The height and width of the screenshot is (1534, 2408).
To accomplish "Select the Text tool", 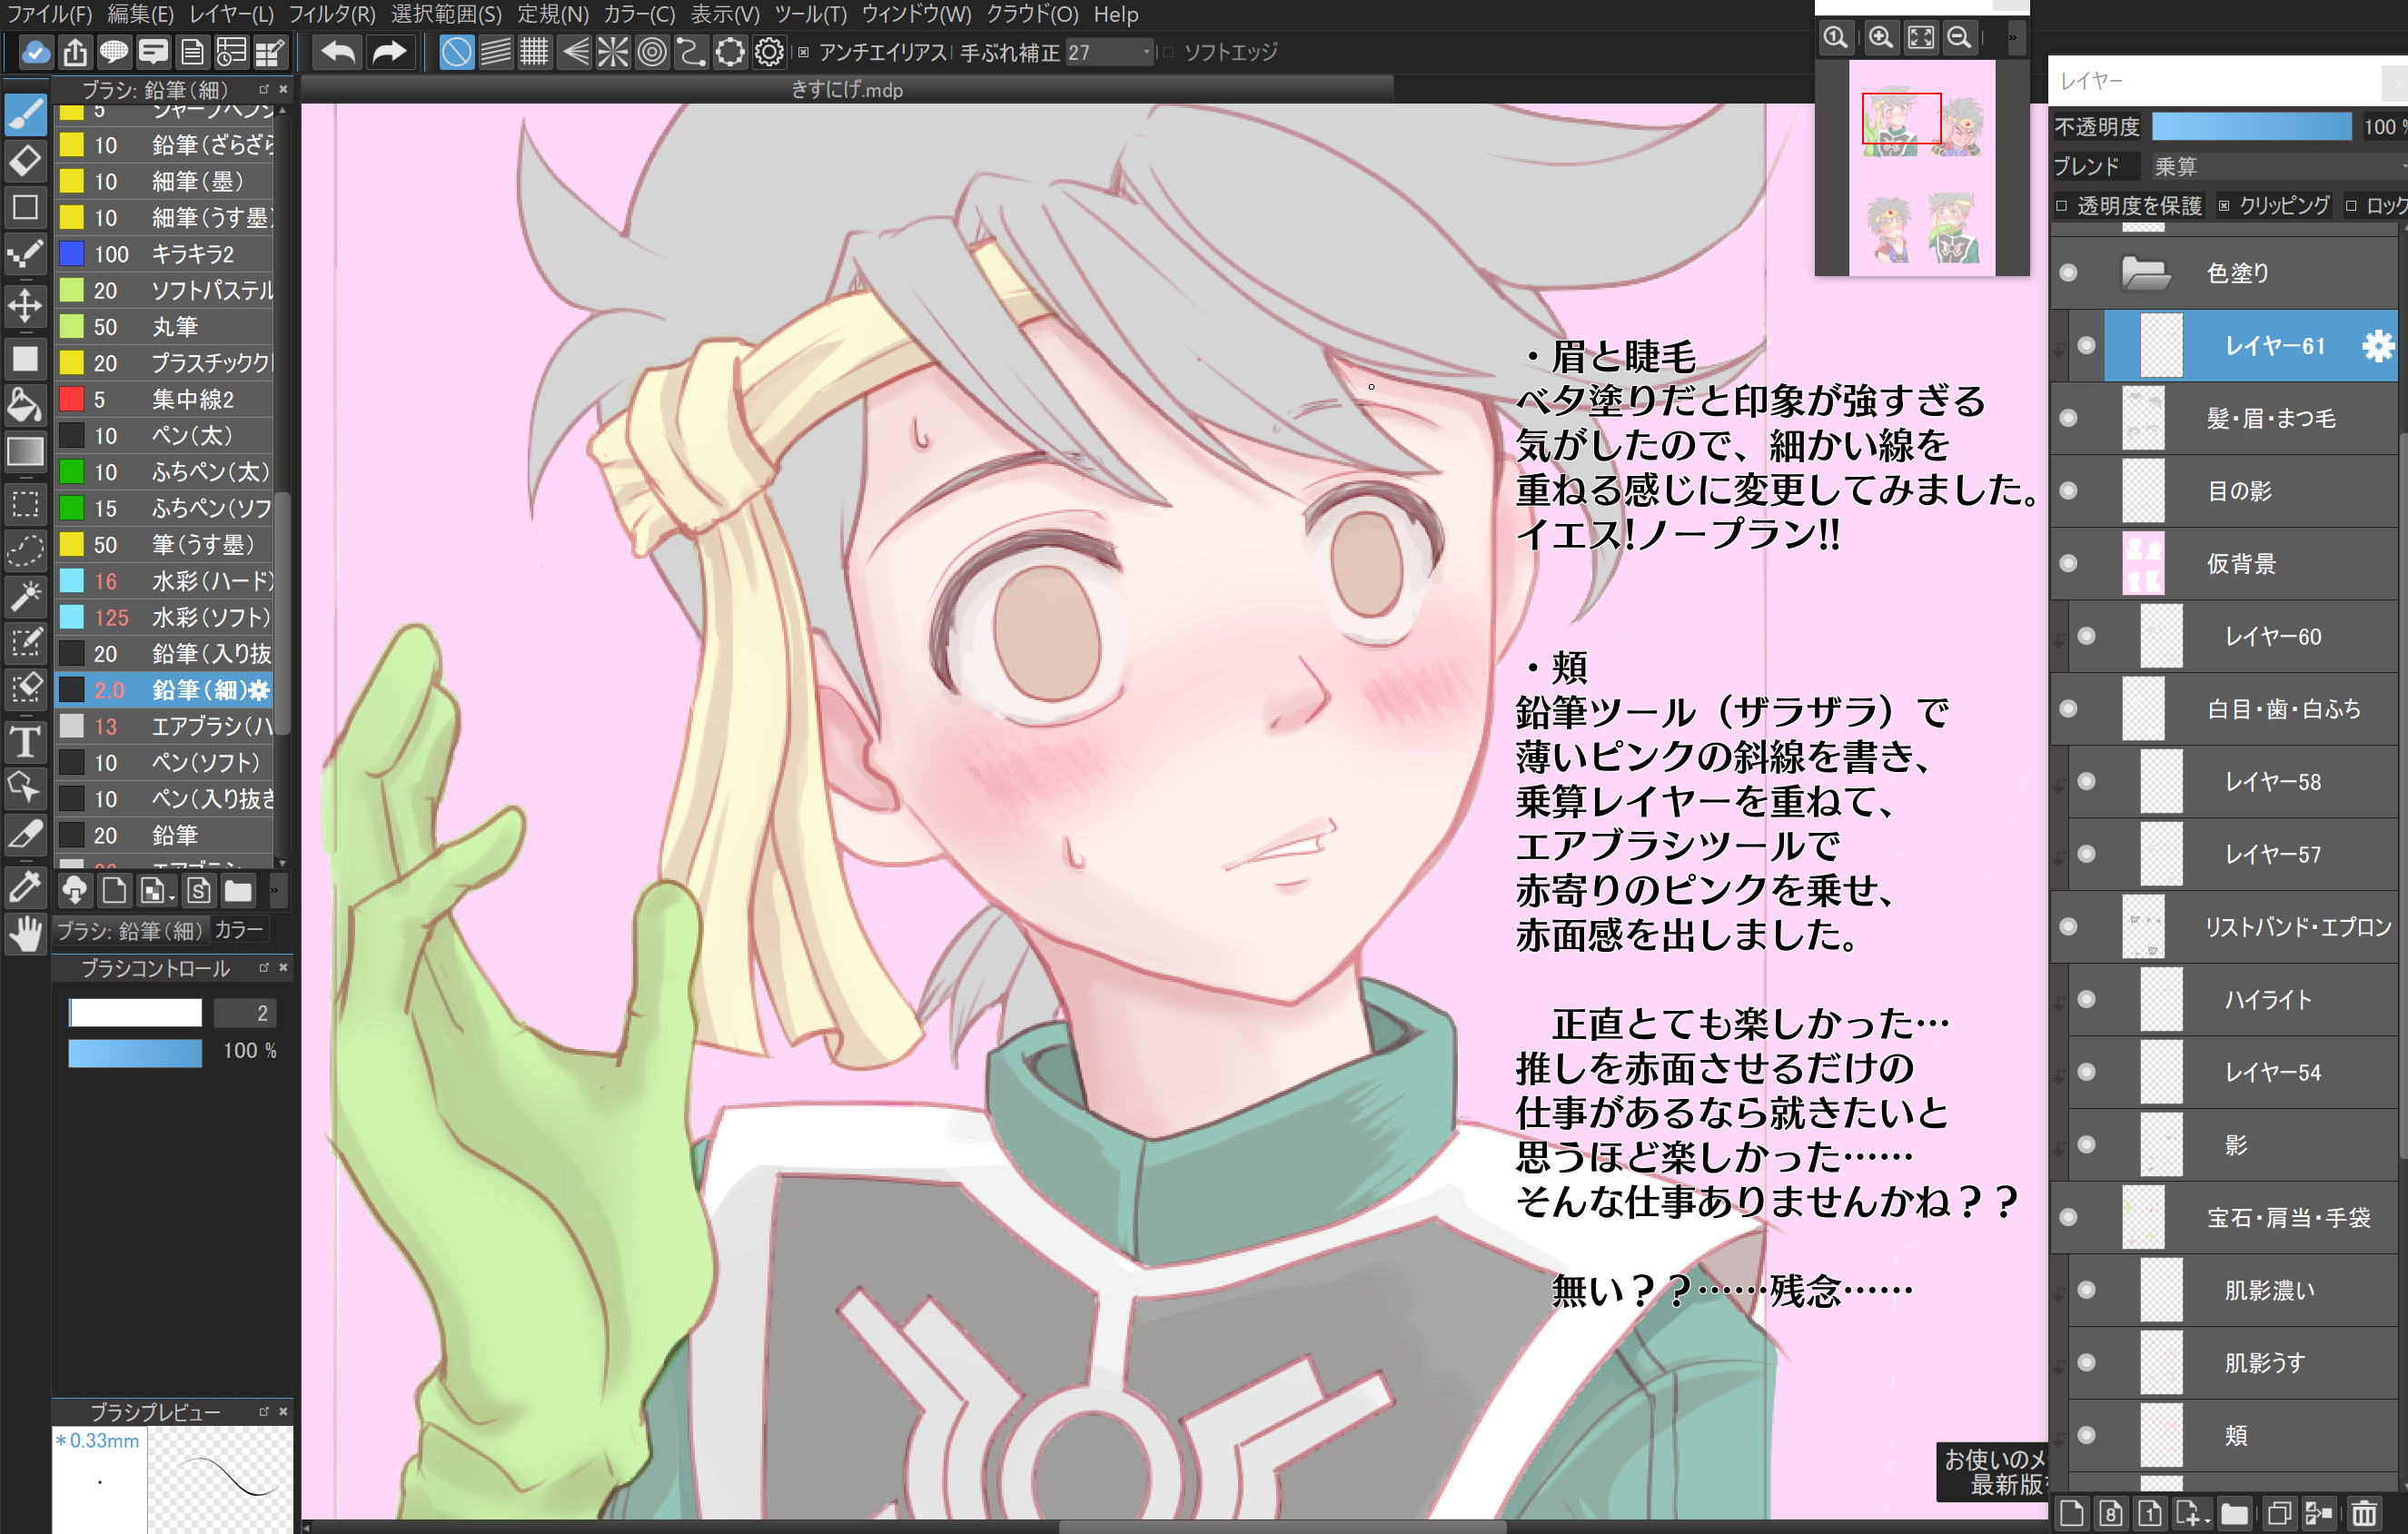I will coord(25,742).
